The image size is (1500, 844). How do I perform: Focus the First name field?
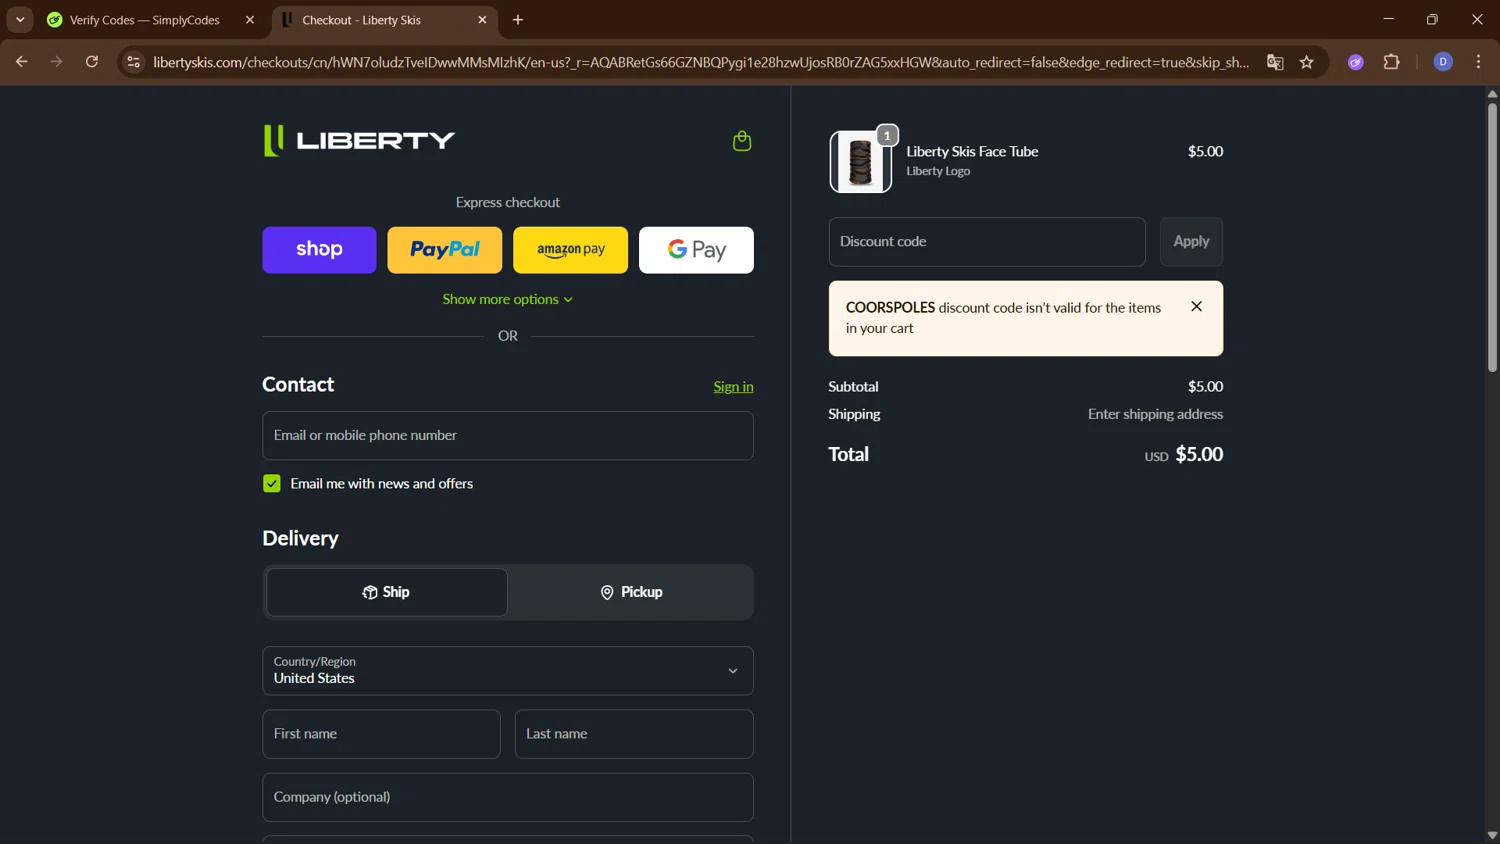[381, 734]
